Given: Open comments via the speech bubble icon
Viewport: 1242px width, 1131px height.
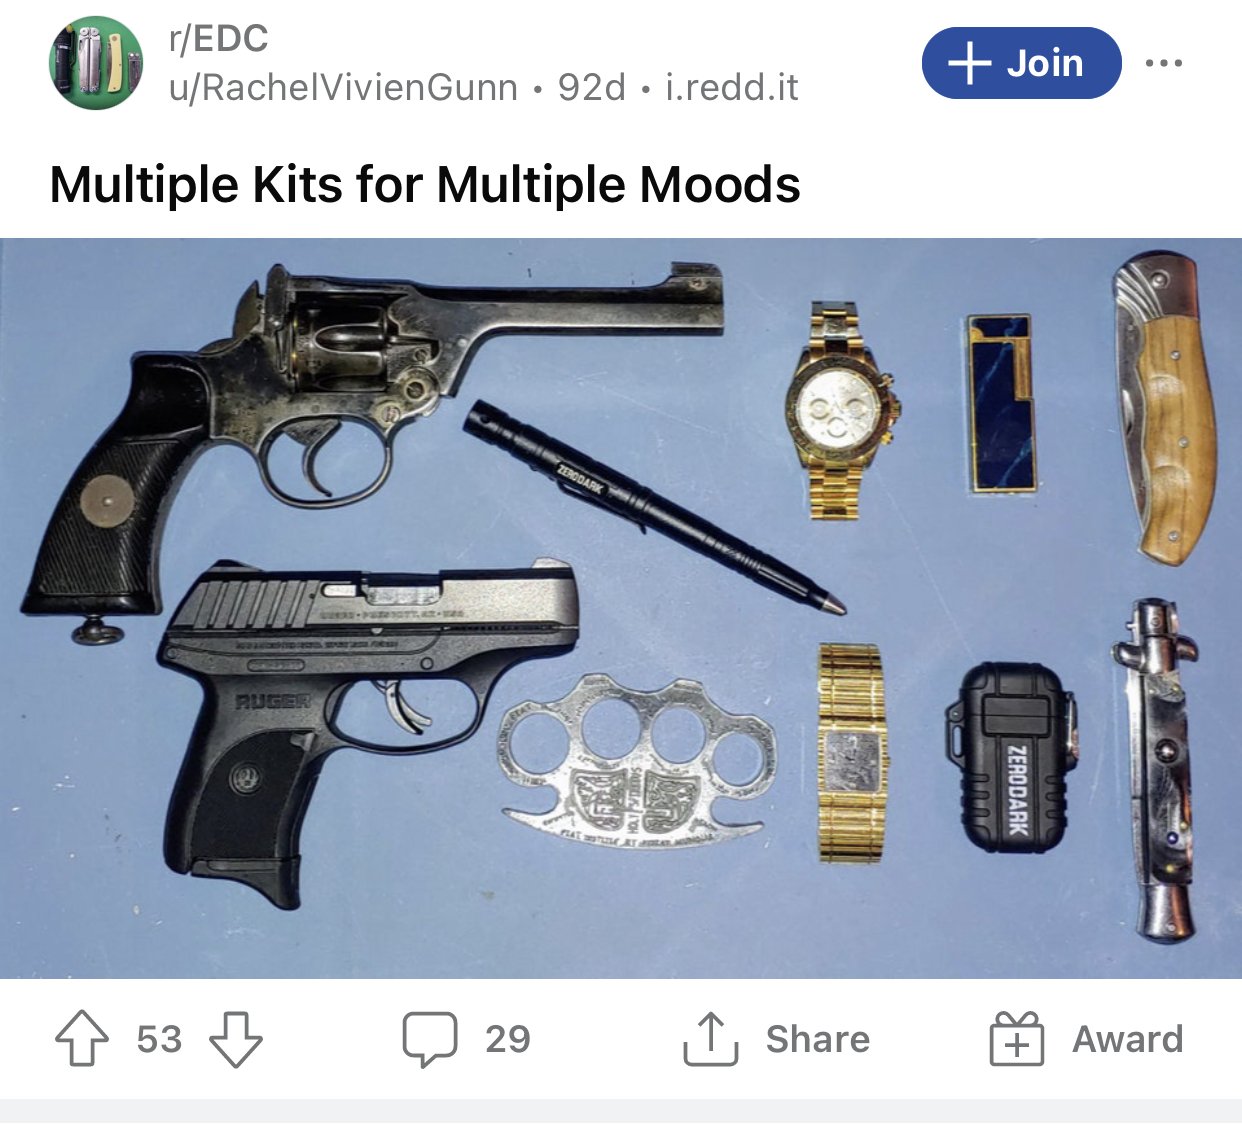Looking at the screenshot, I should tap(430, 1039).
